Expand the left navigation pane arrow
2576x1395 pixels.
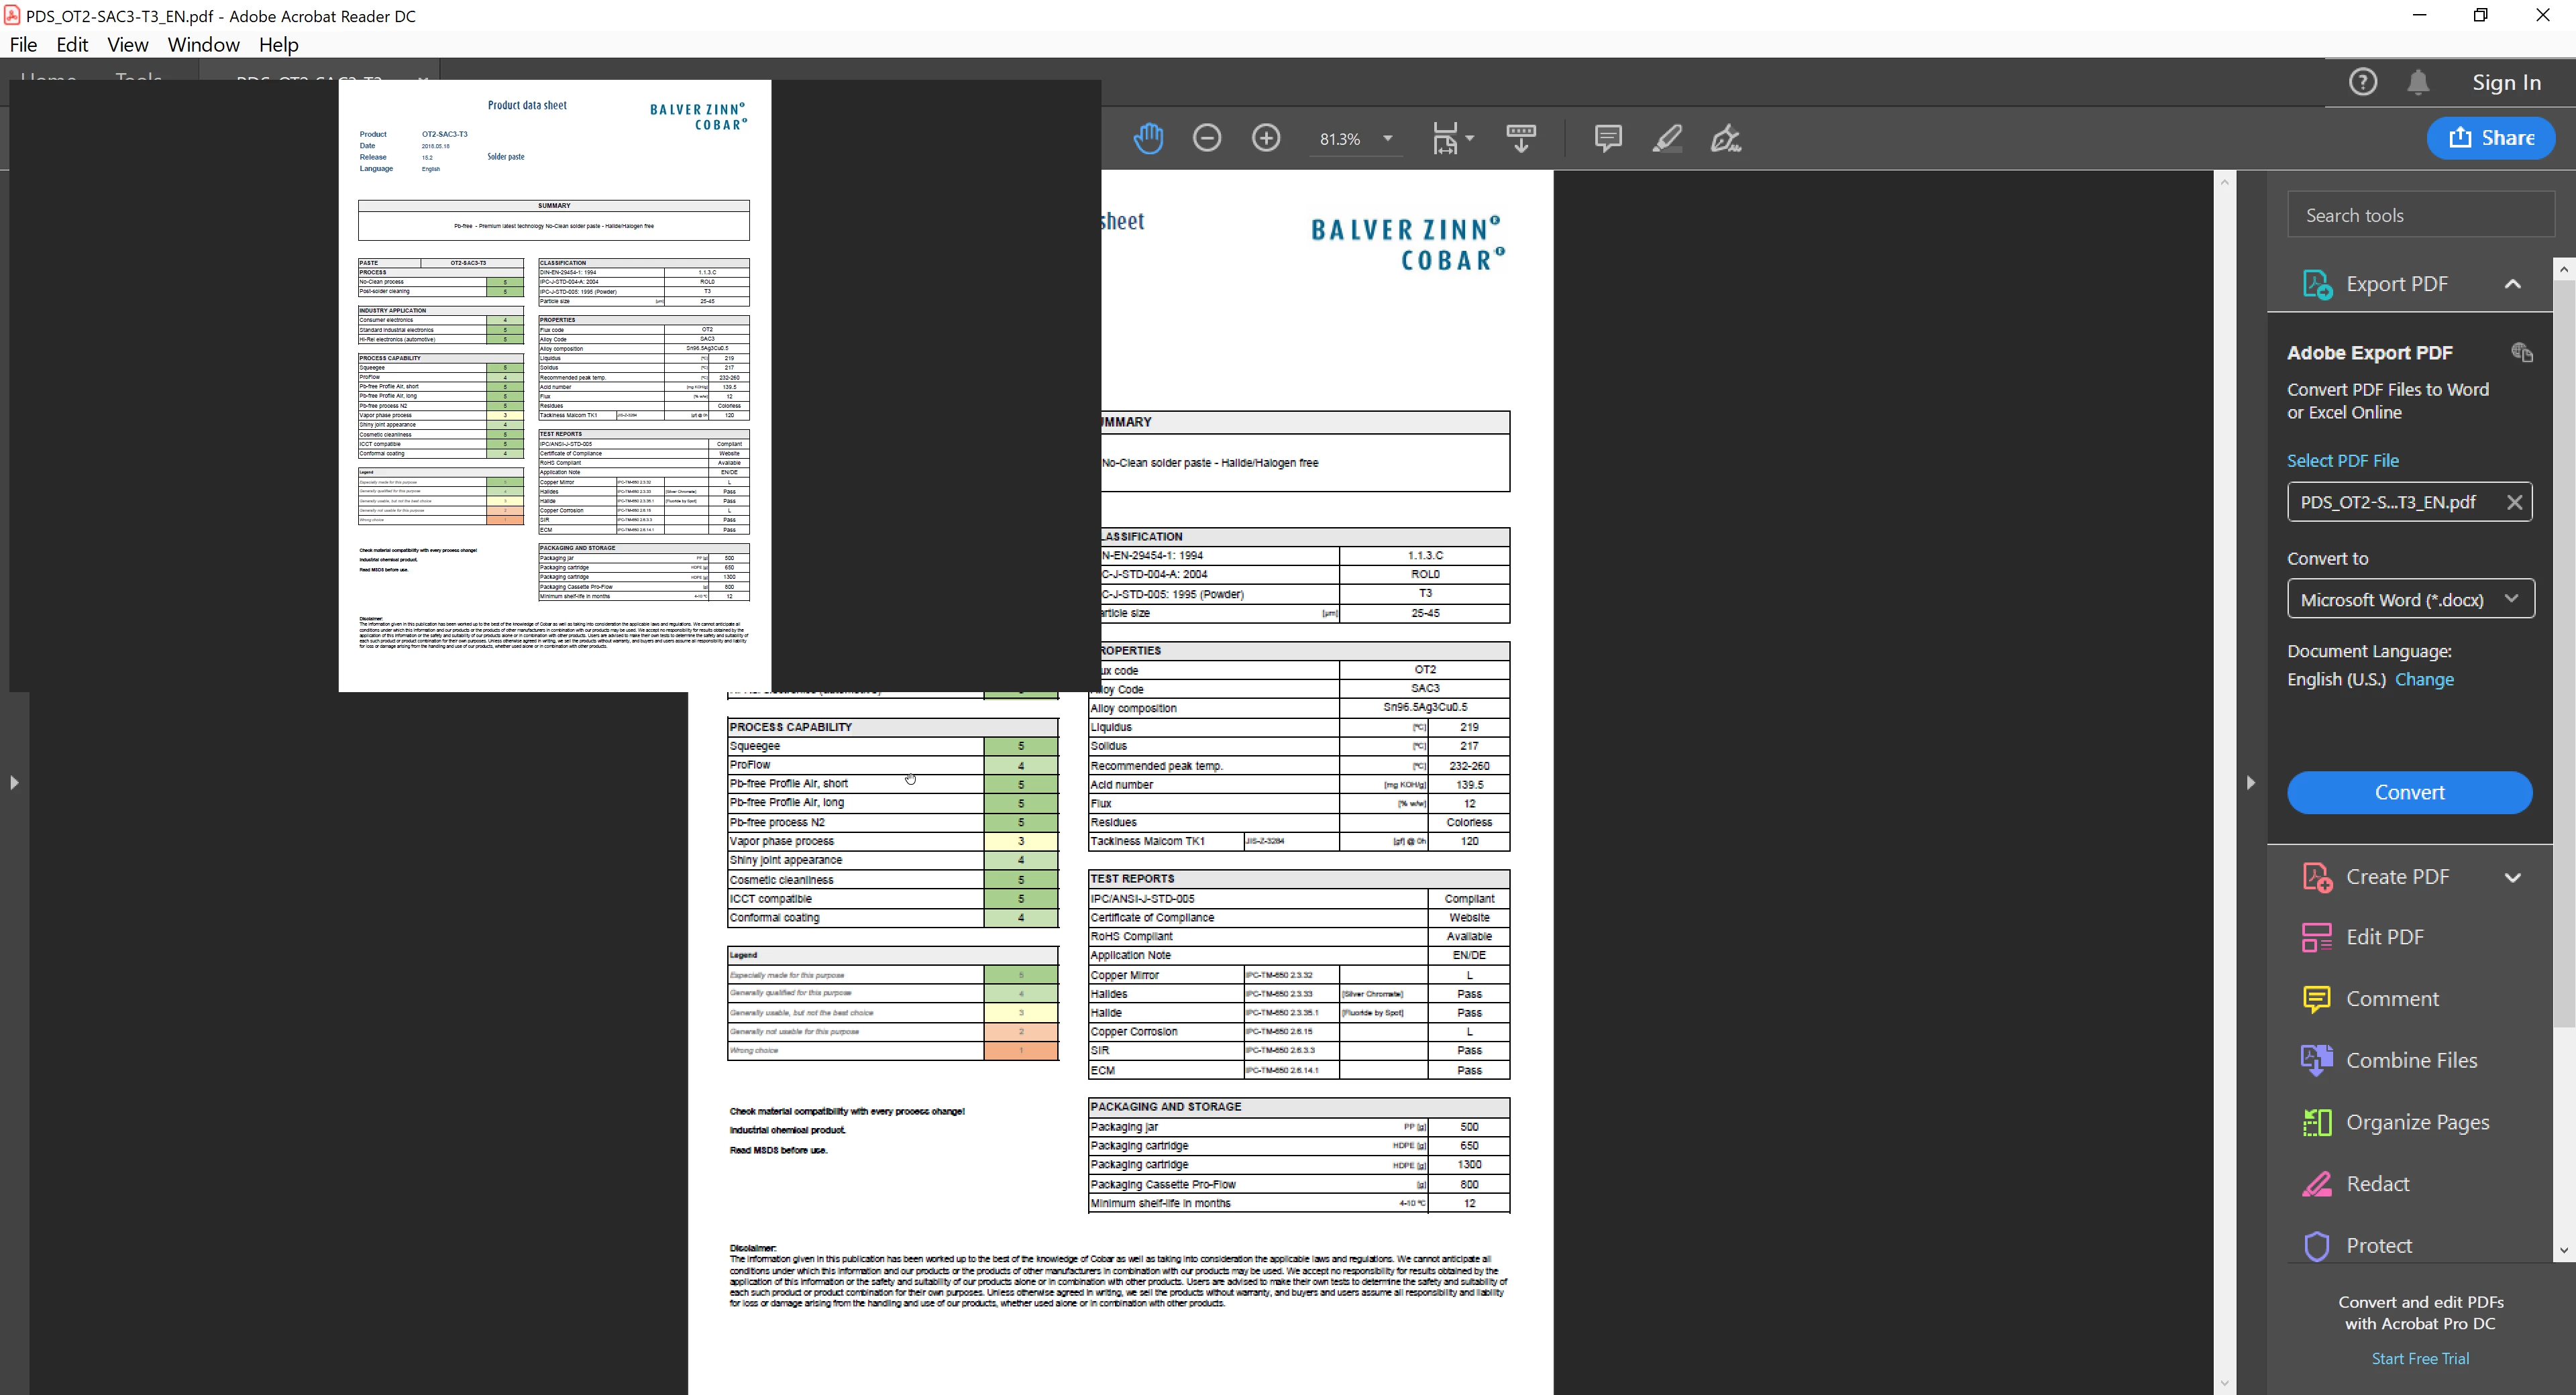click(14, 782)
